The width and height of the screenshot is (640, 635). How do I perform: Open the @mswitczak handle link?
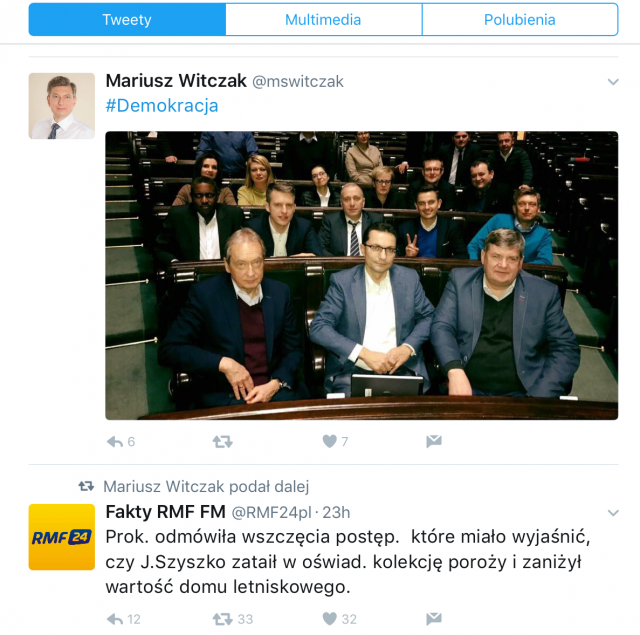click(x=298, y=82)
